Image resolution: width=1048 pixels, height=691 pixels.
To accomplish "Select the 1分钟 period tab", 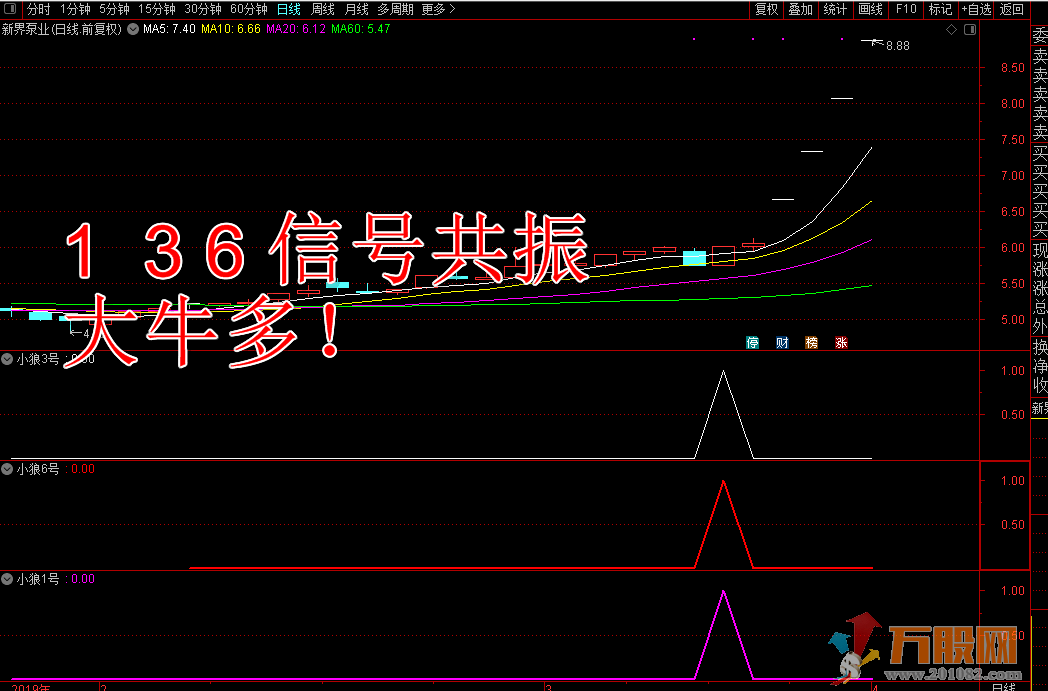I will coord(75,9).
